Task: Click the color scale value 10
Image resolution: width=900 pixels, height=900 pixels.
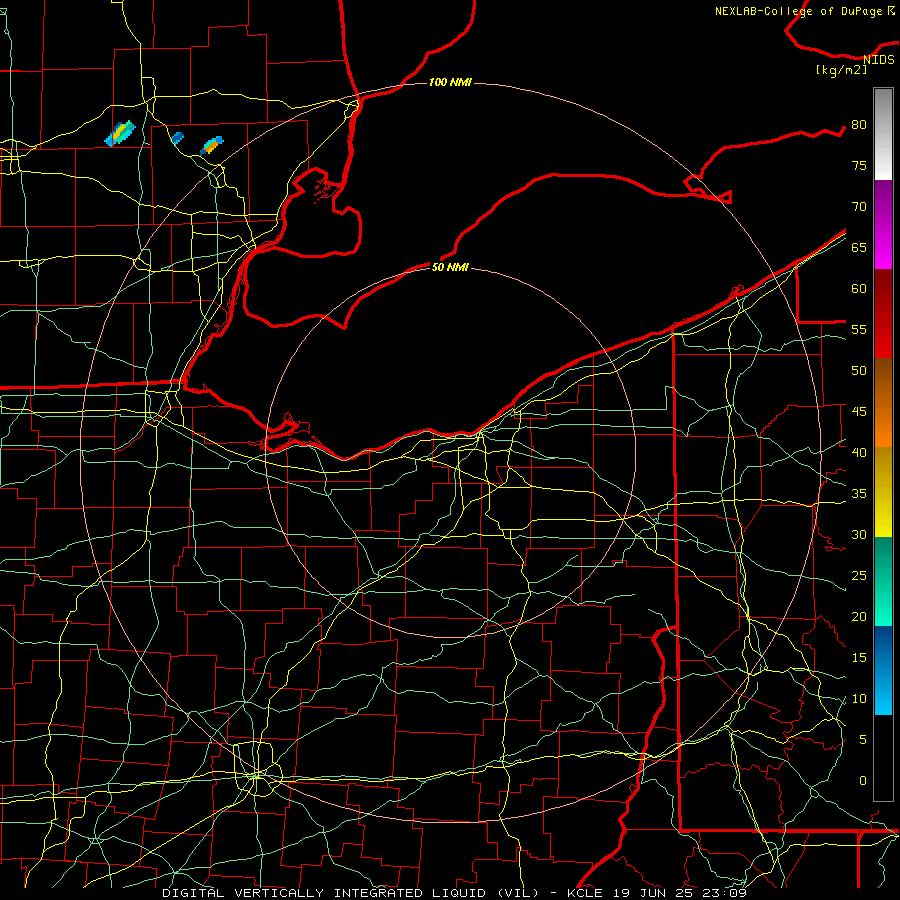Action: pos(859,699)
